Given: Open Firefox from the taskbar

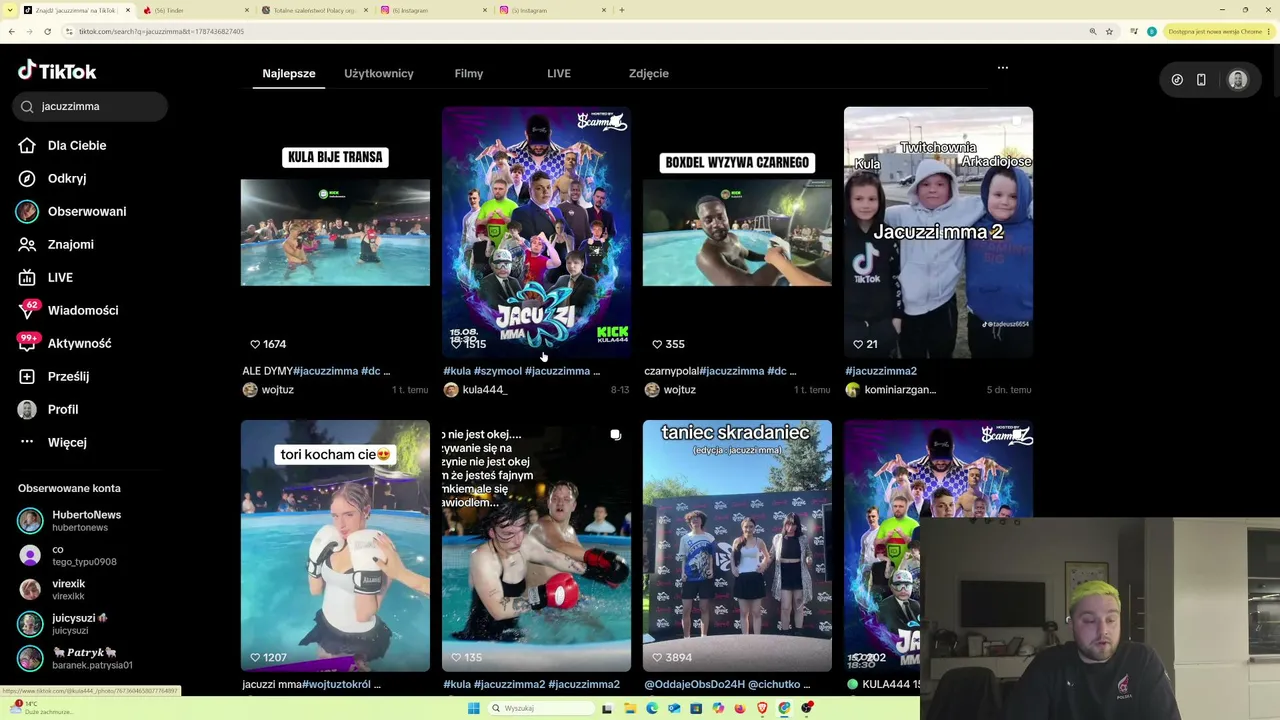Looking at the screenshot, I should coord(740,708).
